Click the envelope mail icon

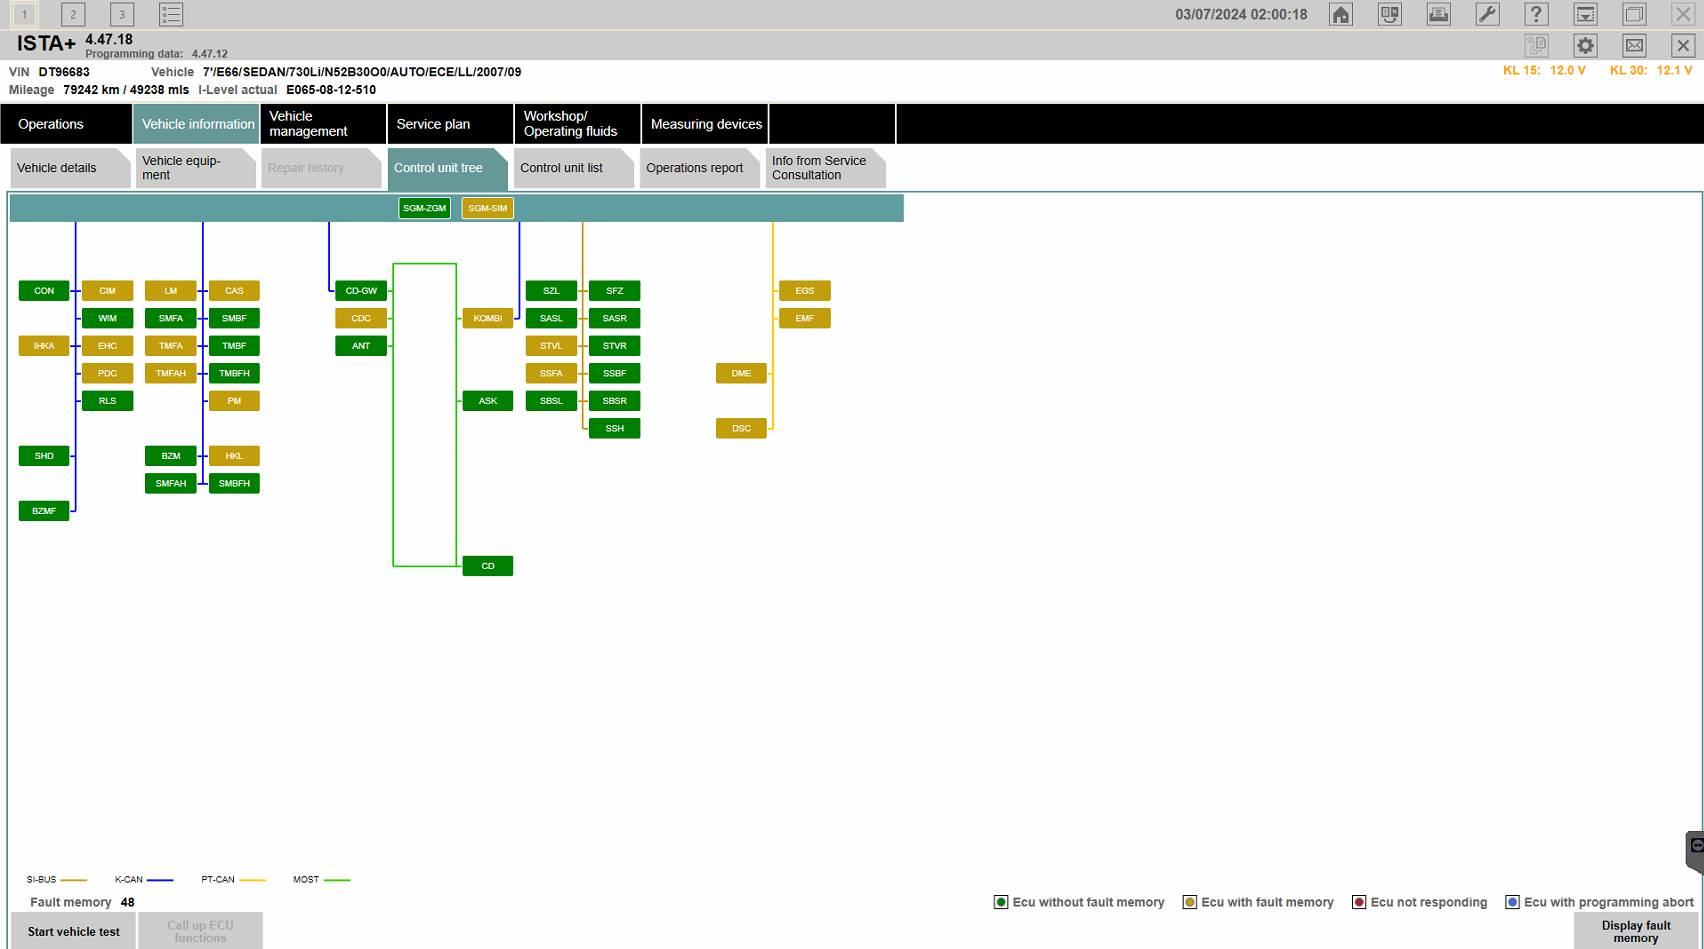coord(1634,45)
